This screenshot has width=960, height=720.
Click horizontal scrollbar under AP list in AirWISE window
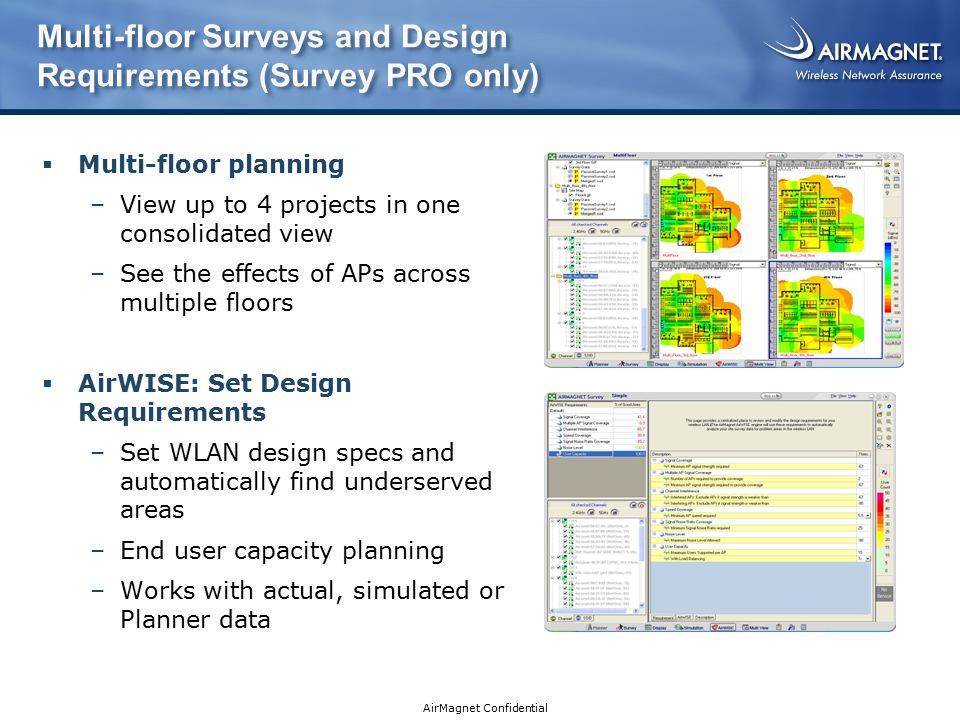click(x=594, y=610)
